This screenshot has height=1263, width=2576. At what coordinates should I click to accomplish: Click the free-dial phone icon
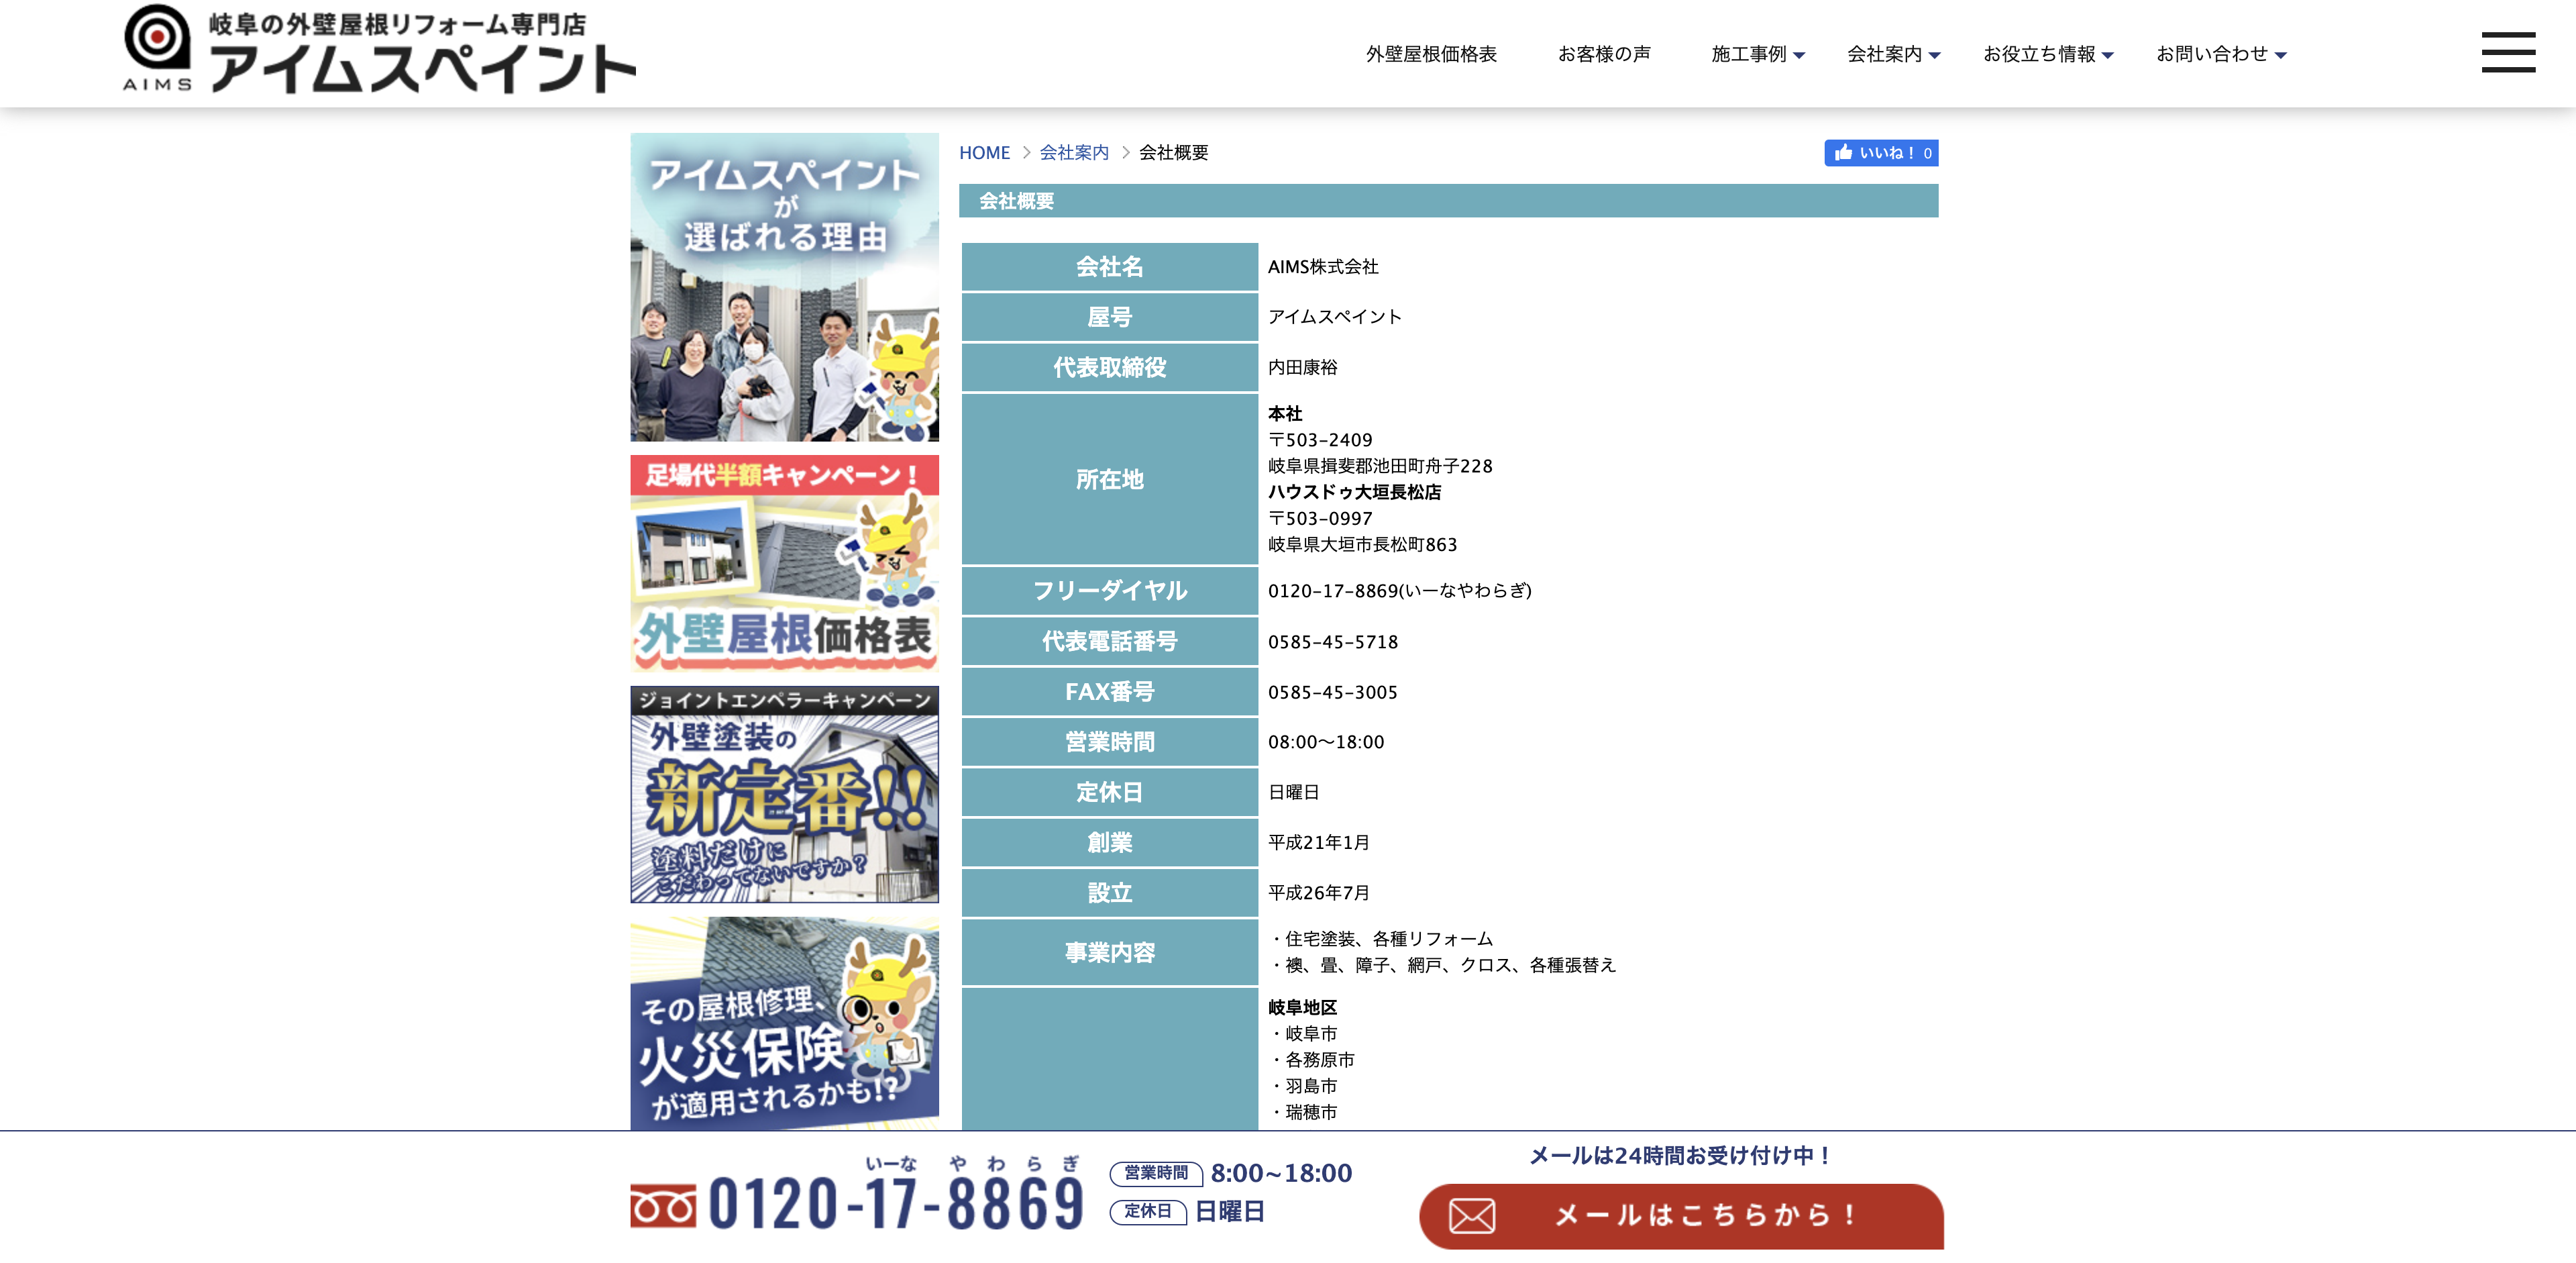coord(663,1205)
